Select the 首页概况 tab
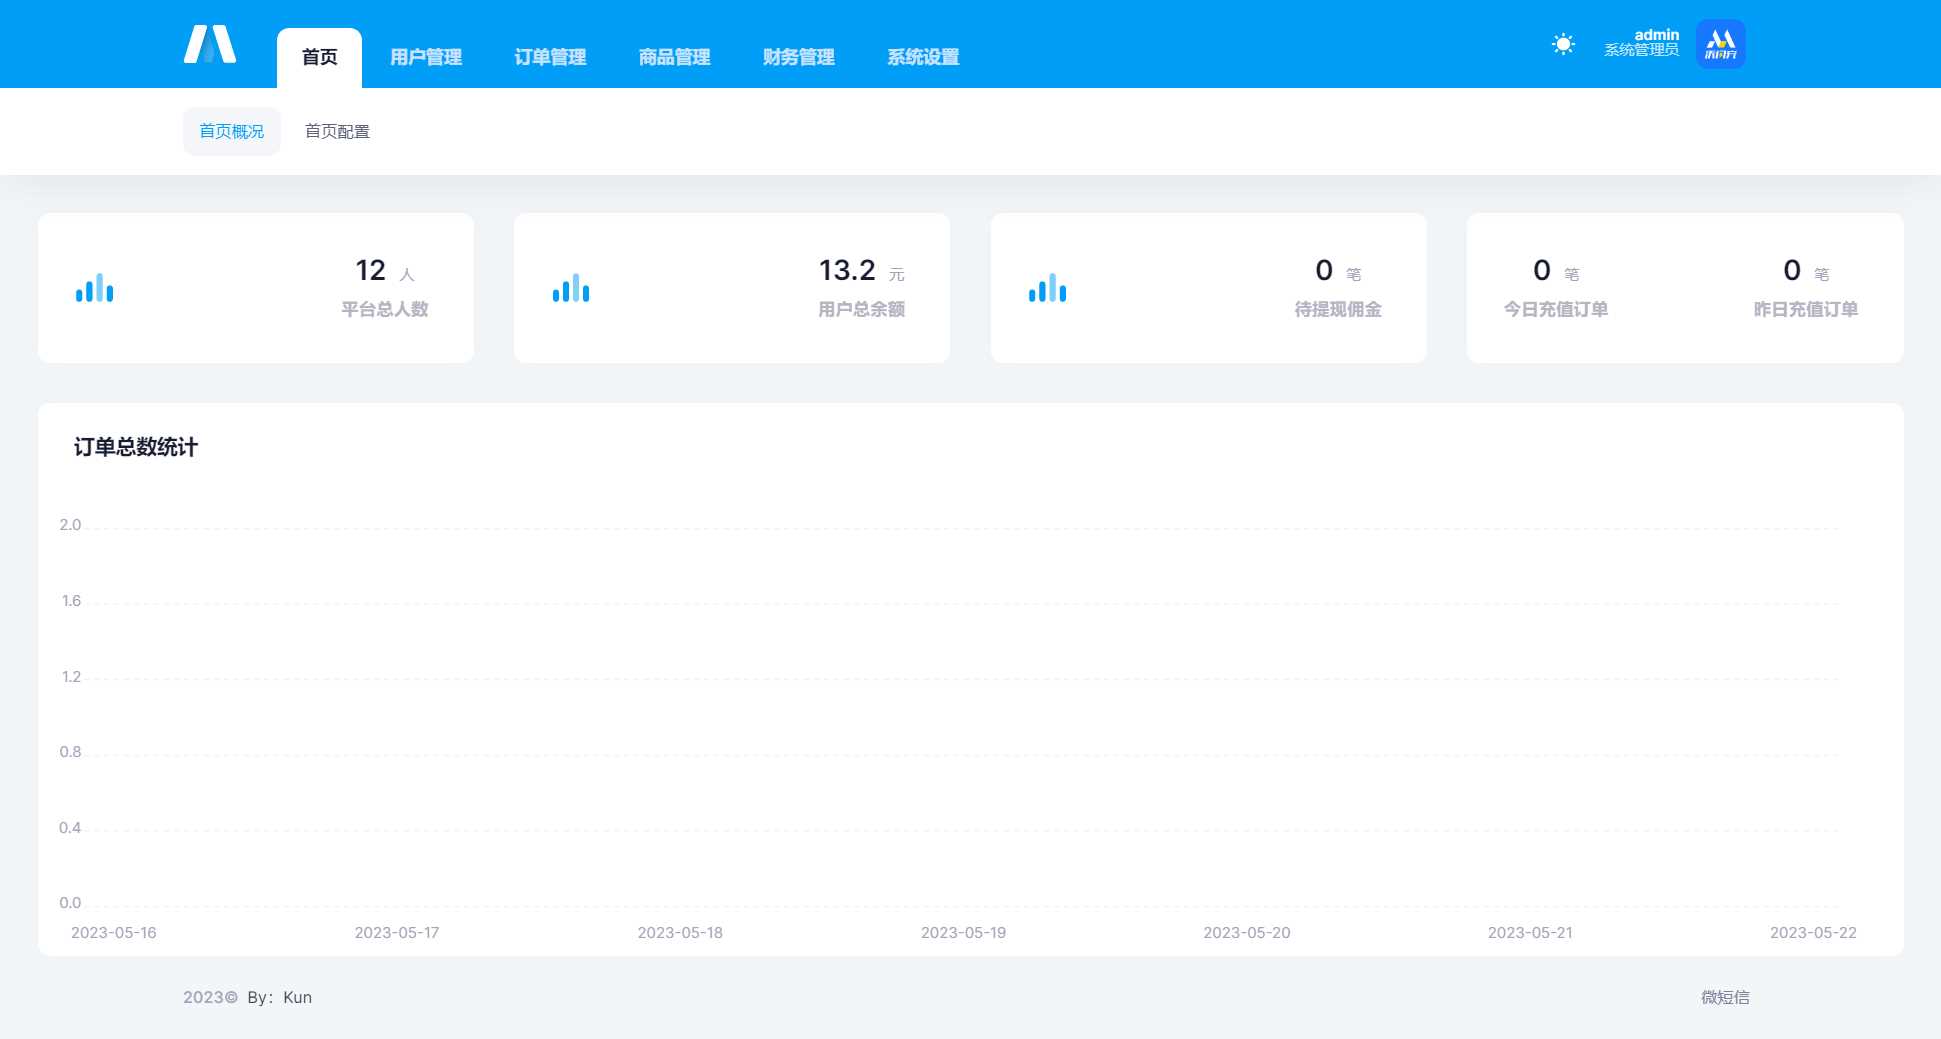Viewport: 1941px width, 1039px height. [x=231, y=131]
